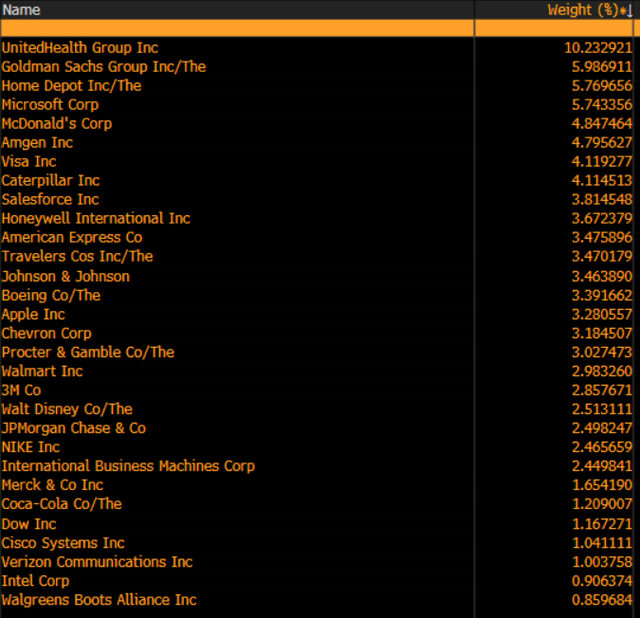Click Dow Inc entry

[x=29, y=524]
